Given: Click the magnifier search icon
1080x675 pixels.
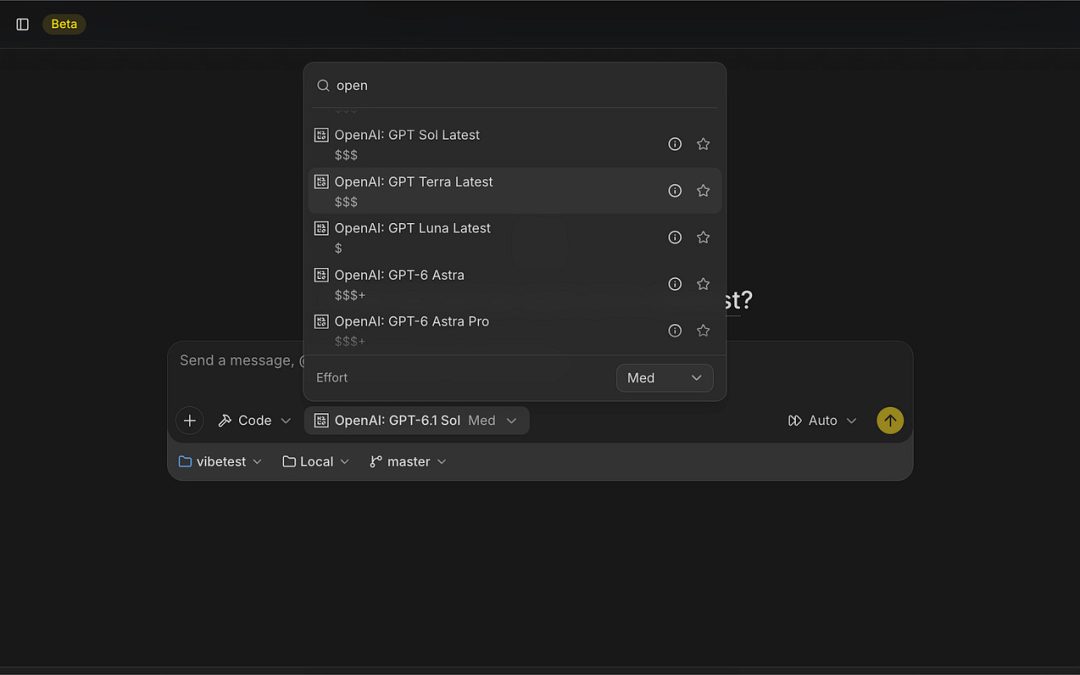Looking at the screenshot, I should pos(323,85).
